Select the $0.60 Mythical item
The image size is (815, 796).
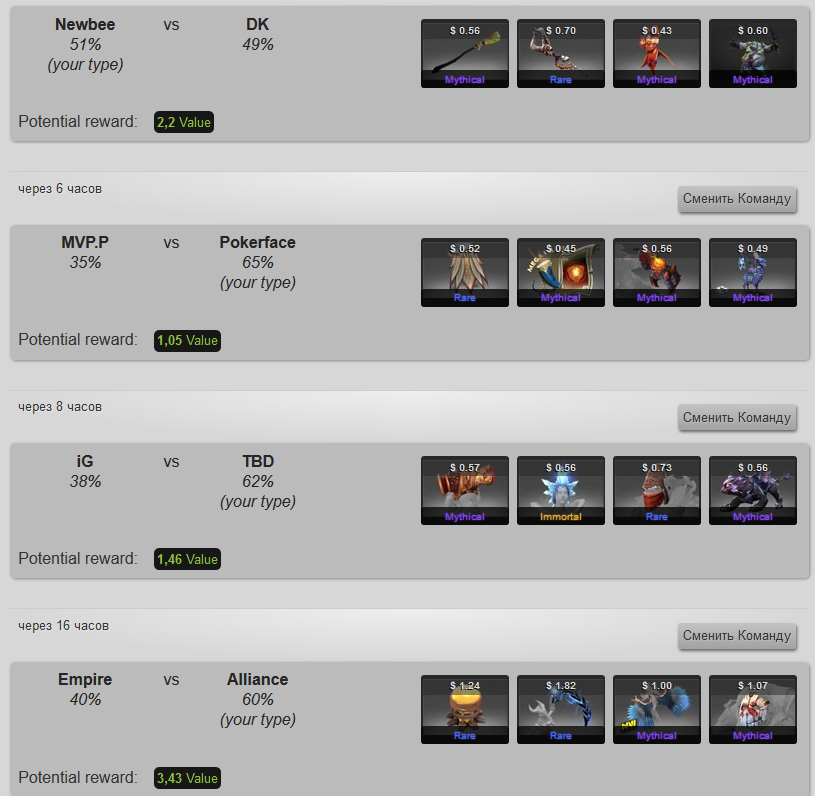pos(753,54)
